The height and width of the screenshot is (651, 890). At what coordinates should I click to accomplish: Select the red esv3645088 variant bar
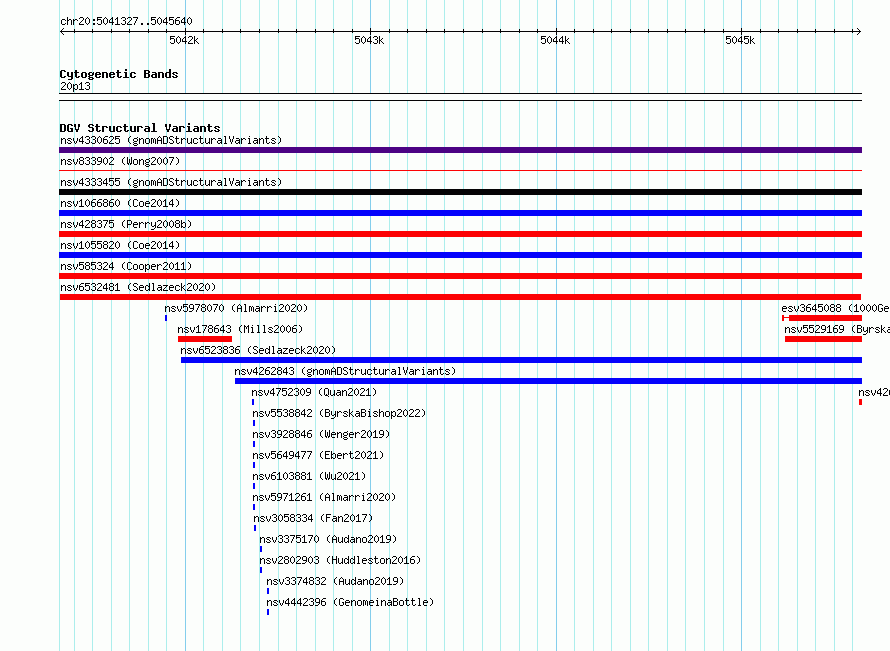click(x=822, y=318)
